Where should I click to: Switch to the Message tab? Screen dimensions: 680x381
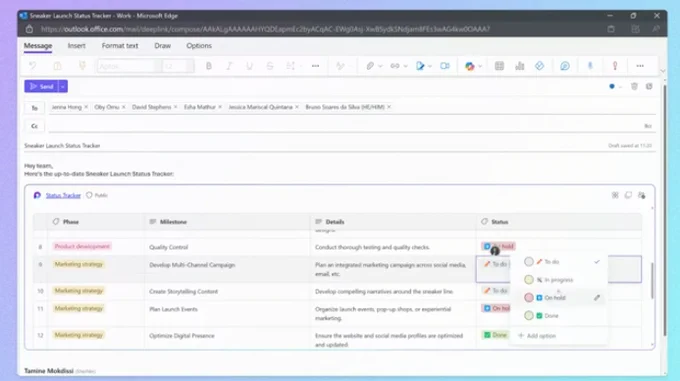click(x=38, y=46)
